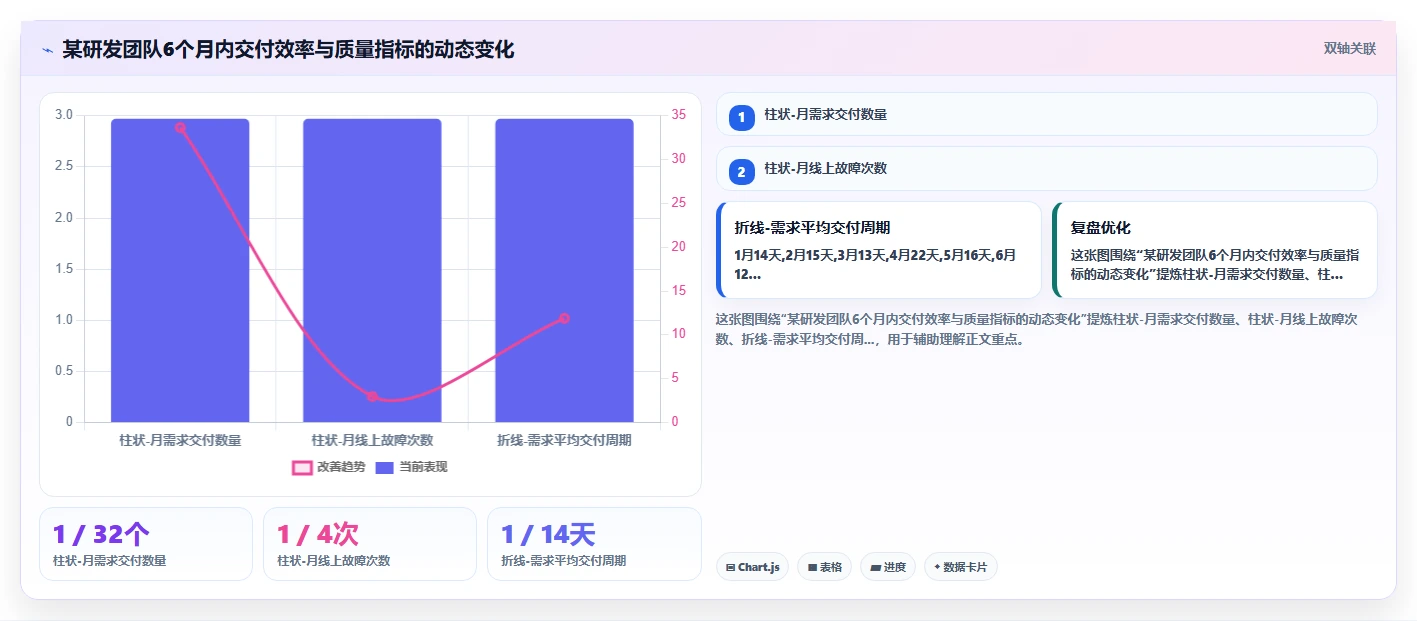
Task: Click the 改善趋势 legend label
Action: click(341, 467)
